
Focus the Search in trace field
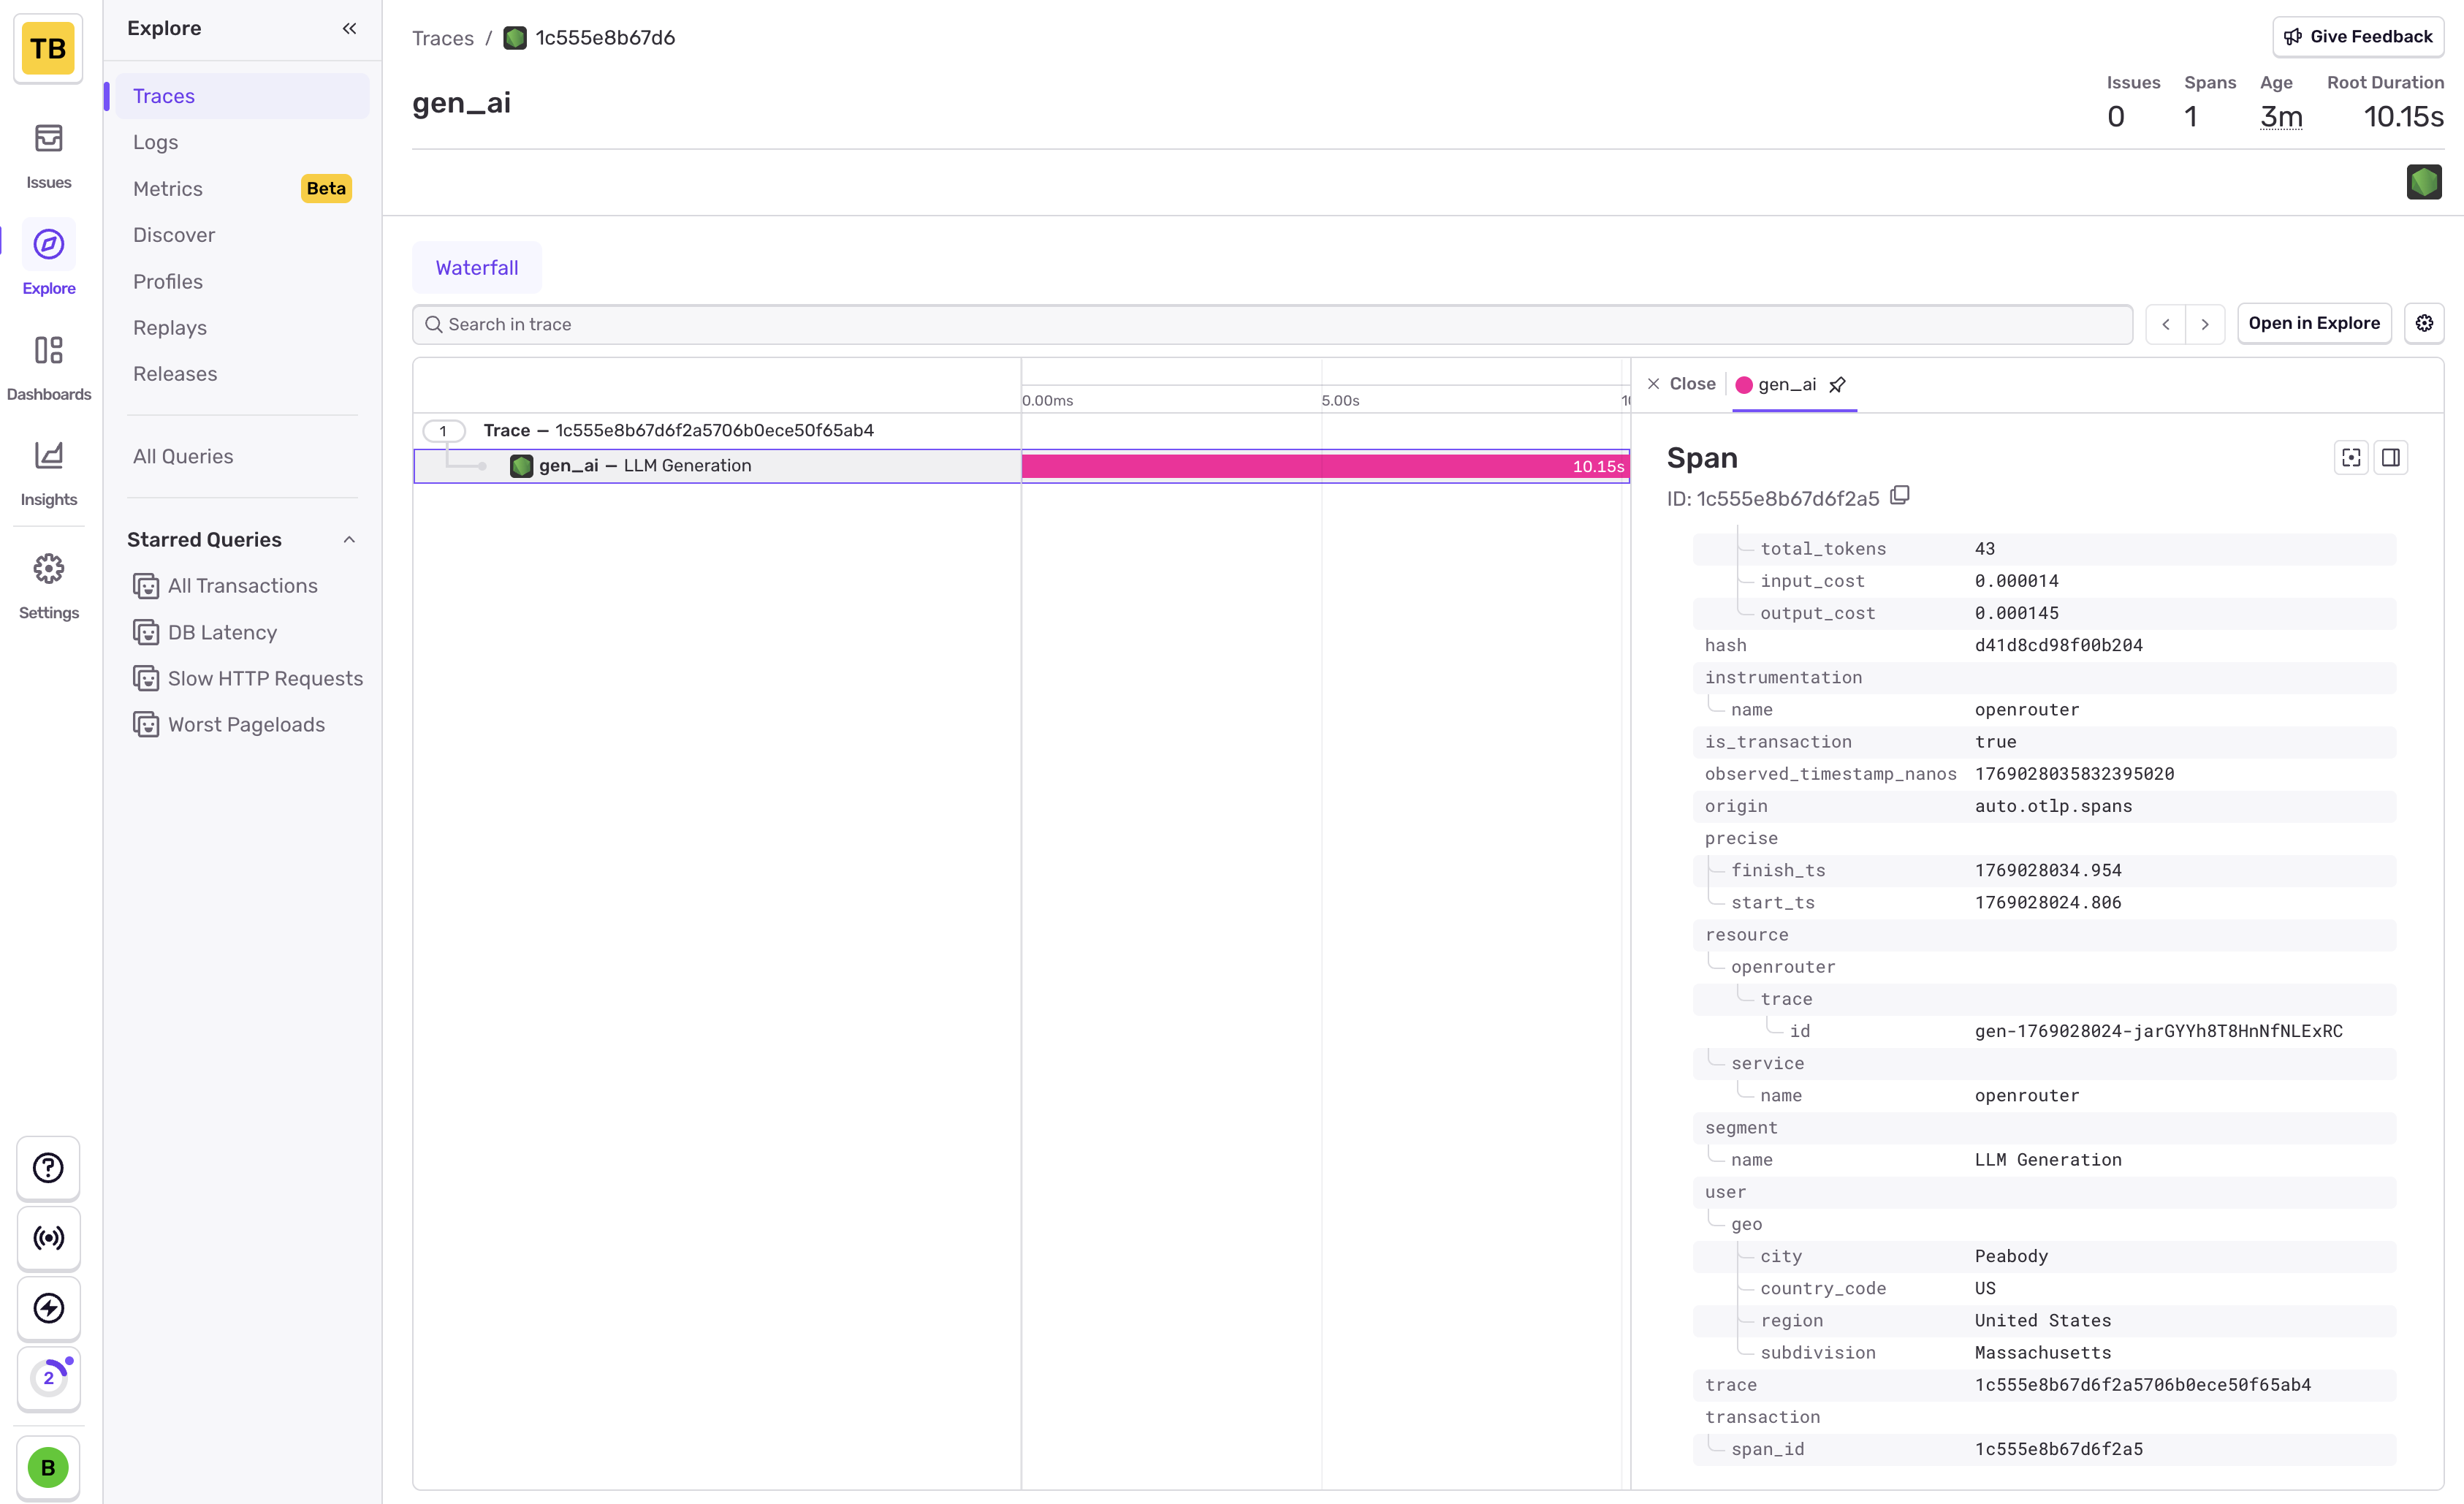1270,324
